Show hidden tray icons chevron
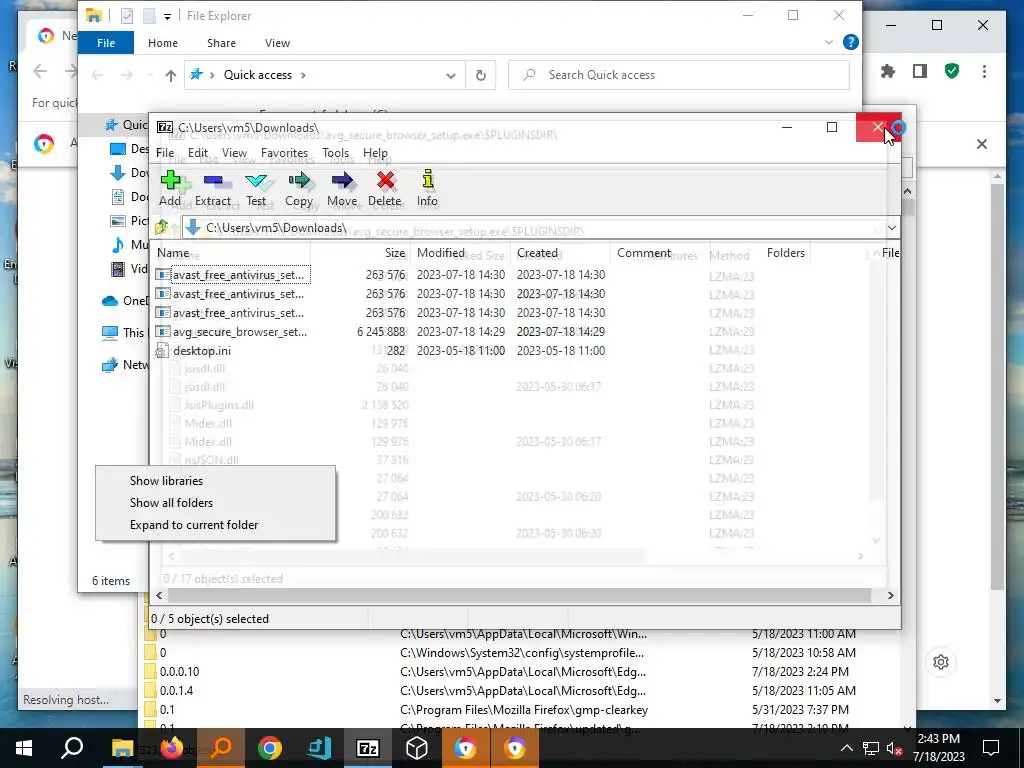The width and height of the screenshot is (1024, 768). click(x=846, y=748)
